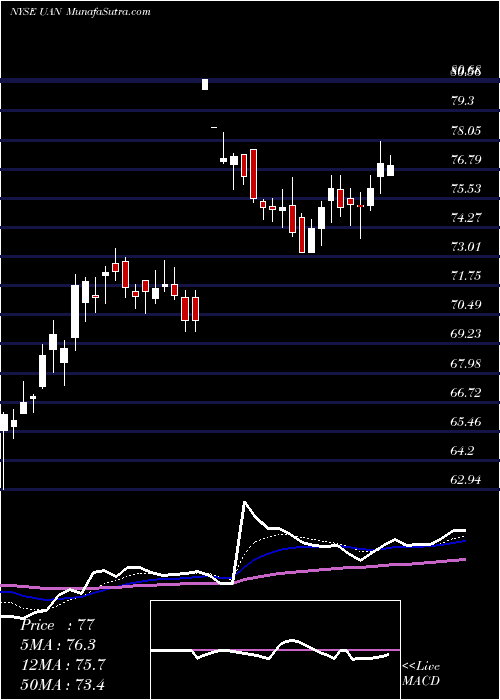Click the MACD inset chart panel

[x=275, y=650]
